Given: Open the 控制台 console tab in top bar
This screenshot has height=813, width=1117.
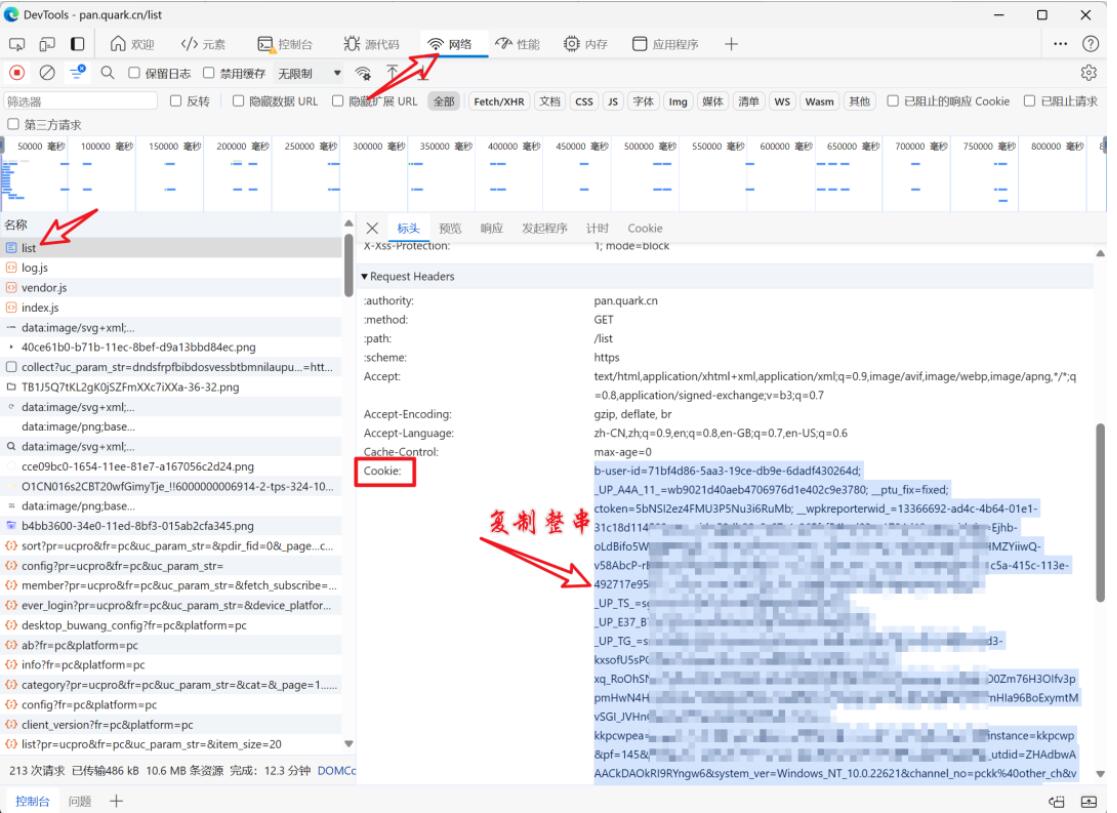Looking at the screenshot, I should [x=285, y=44].
